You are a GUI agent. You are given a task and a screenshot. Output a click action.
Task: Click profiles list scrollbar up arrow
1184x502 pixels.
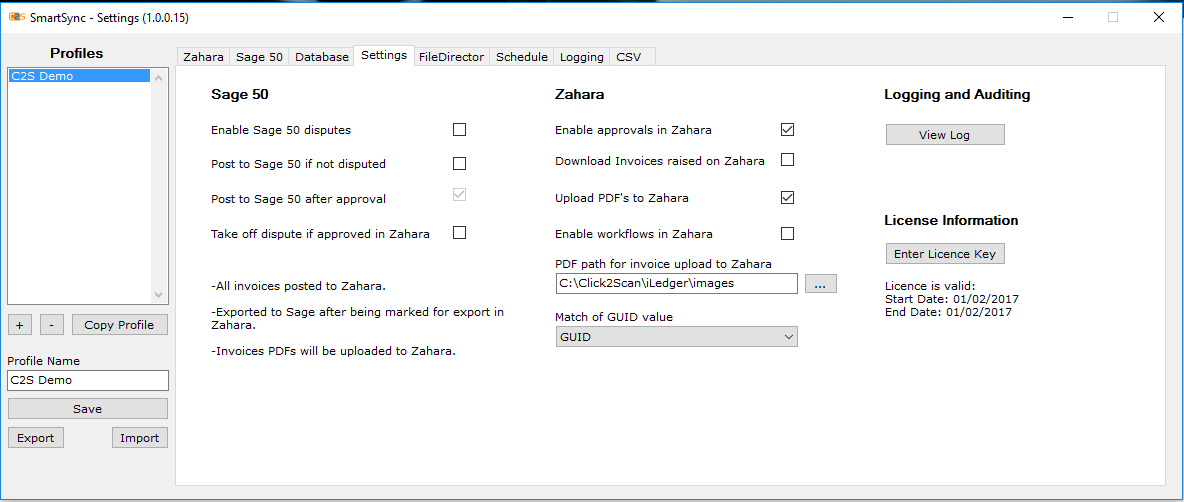pyautogui.click(x=159, y=77)
